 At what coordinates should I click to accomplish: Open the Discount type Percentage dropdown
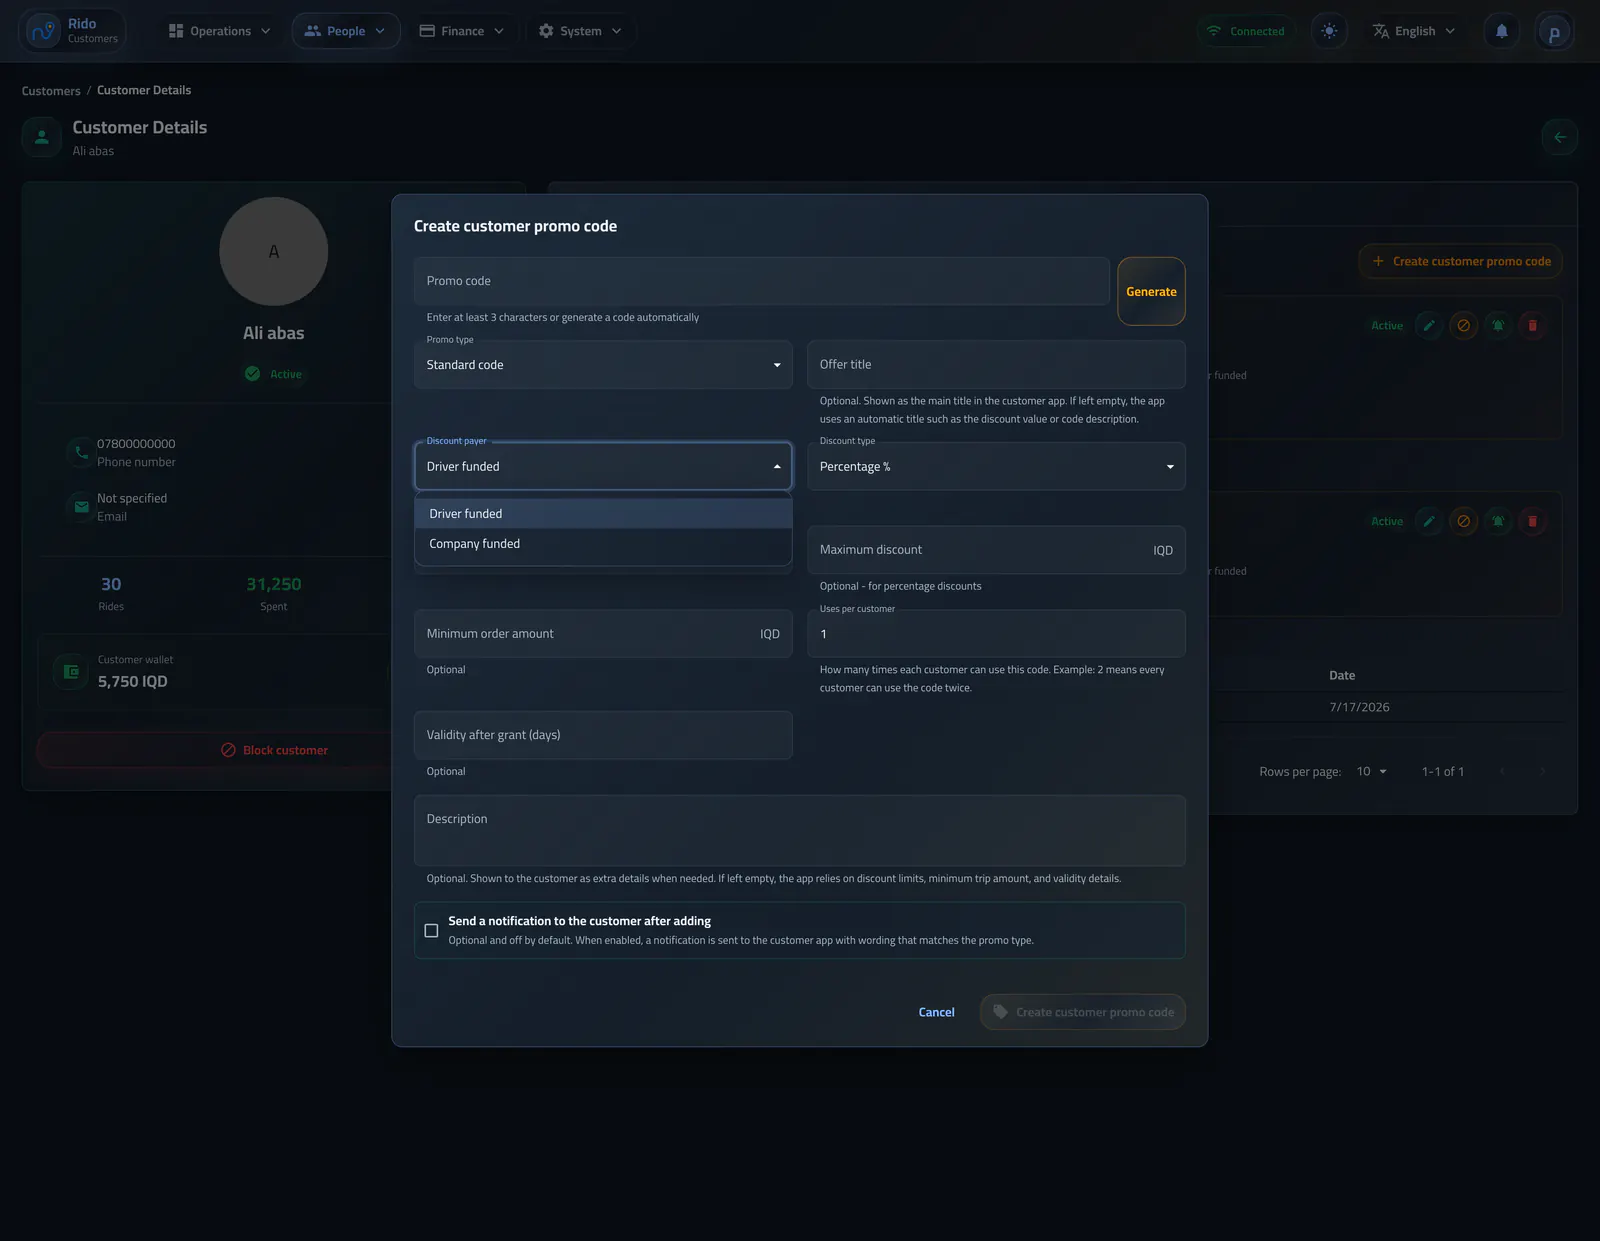996,467
